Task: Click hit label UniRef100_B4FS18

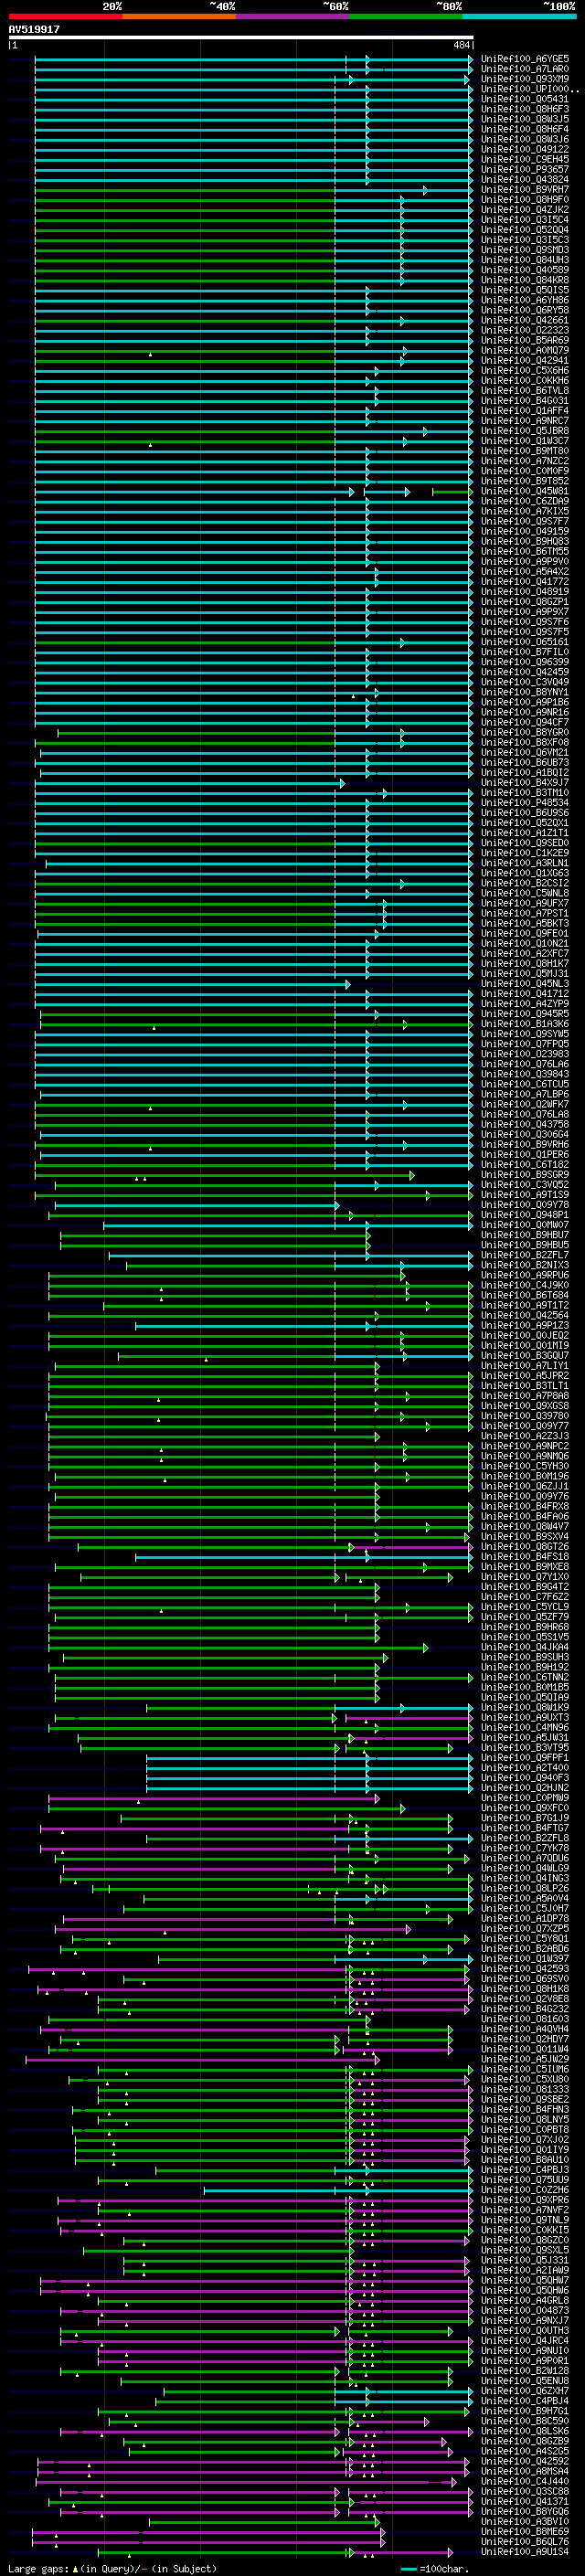Action: click(x=525, y=1557)
